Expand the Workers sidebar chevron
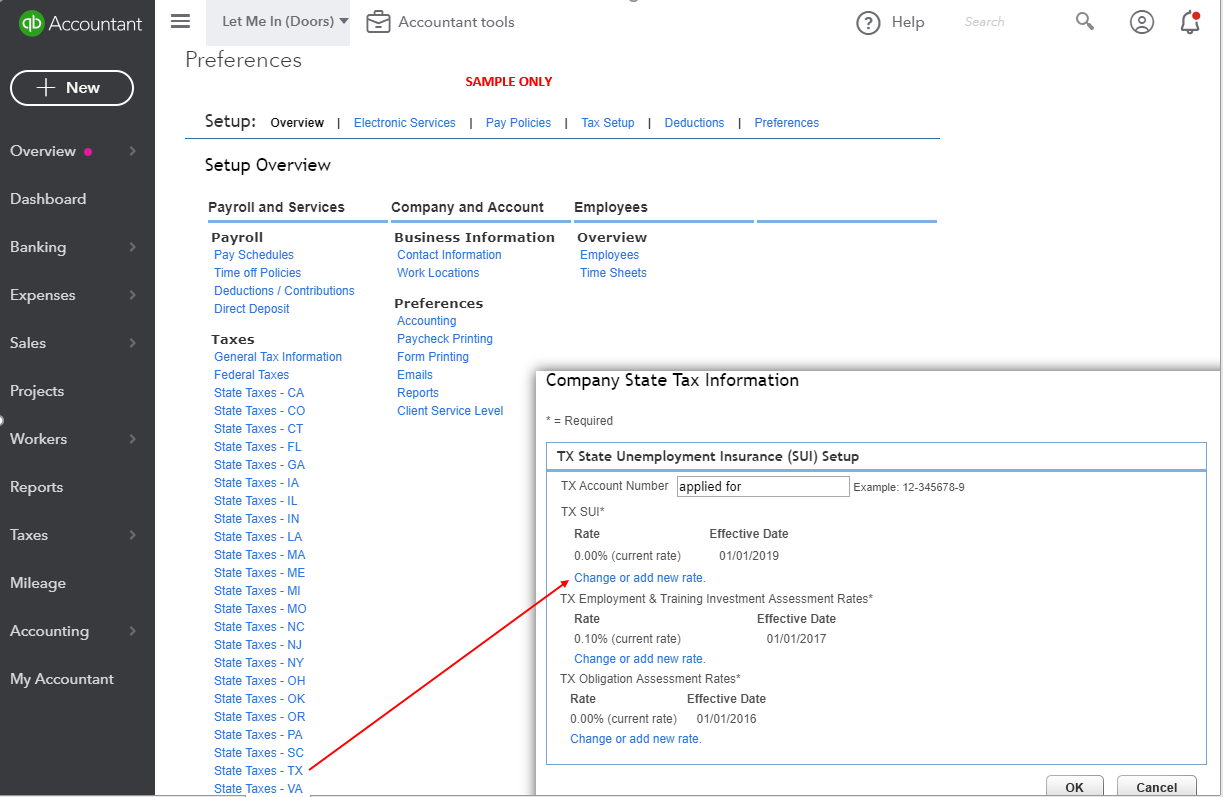This screenshot has width=1223, height=797. click(x=133, y=439)
